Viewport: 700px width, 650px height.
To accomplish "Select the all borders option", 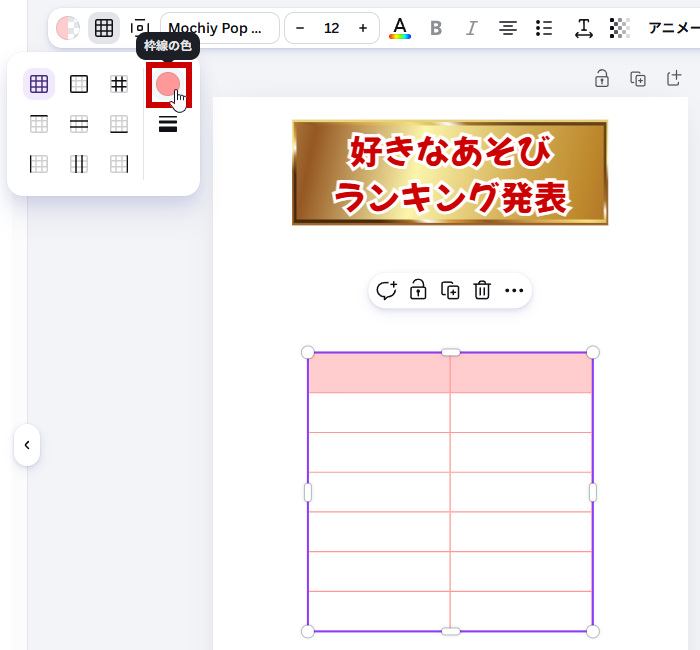I will 39,84.
